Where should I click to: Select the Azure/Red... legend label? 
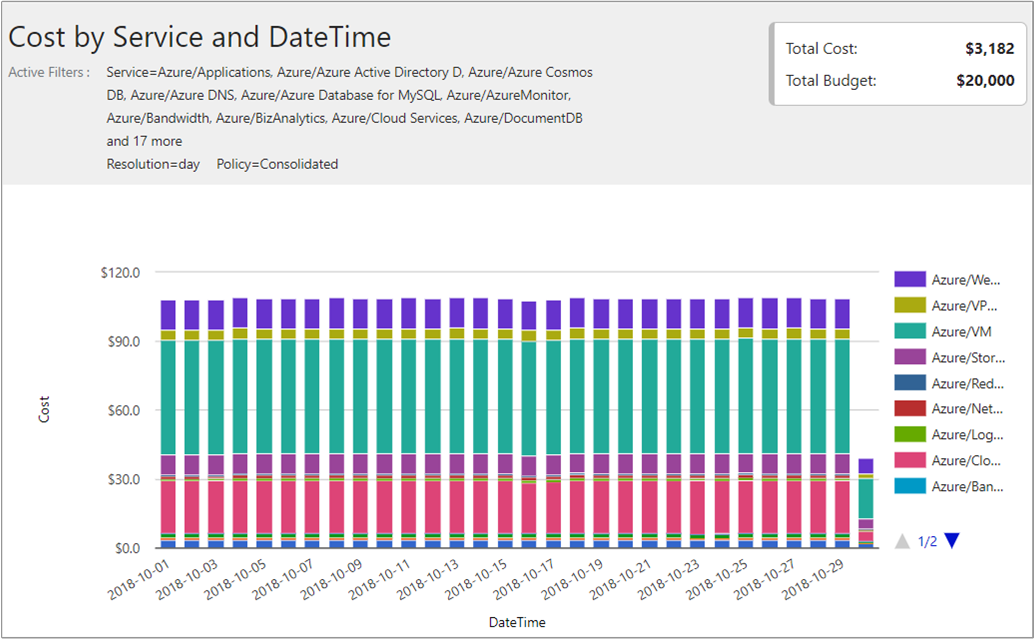coord(968,383)
